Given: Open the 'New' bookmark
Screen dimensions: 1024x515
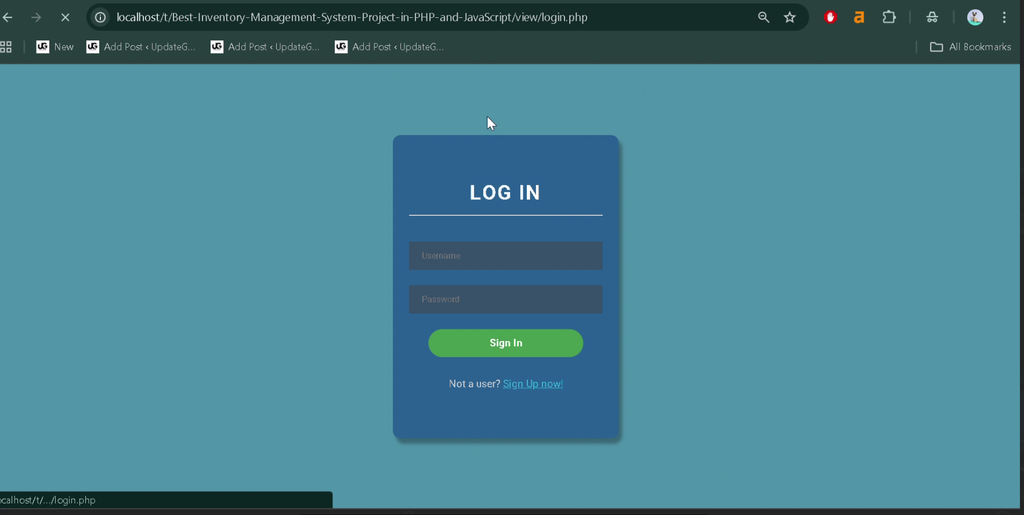Looking at the screenshot, I should point(55,47).
